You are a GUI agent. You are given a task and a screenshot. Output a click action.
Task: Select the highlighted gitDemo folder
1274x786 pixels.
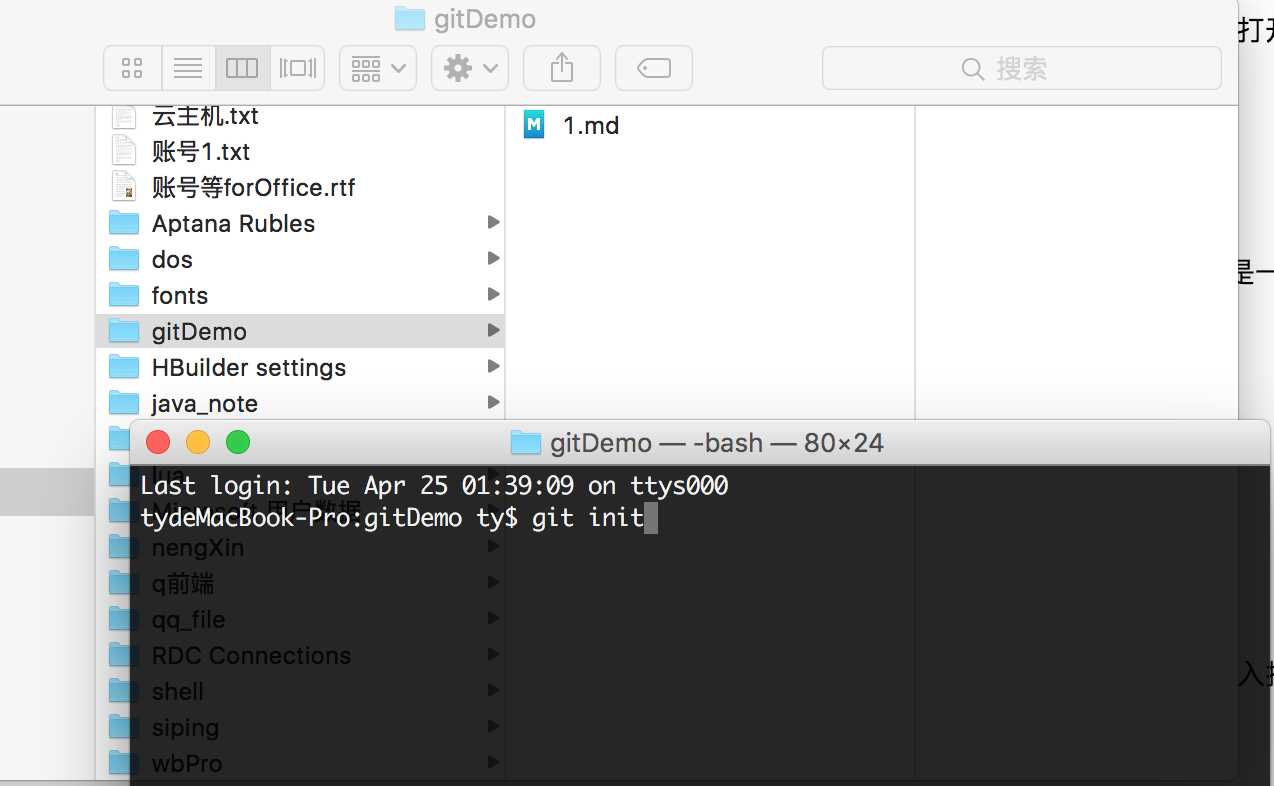point(199,332)
